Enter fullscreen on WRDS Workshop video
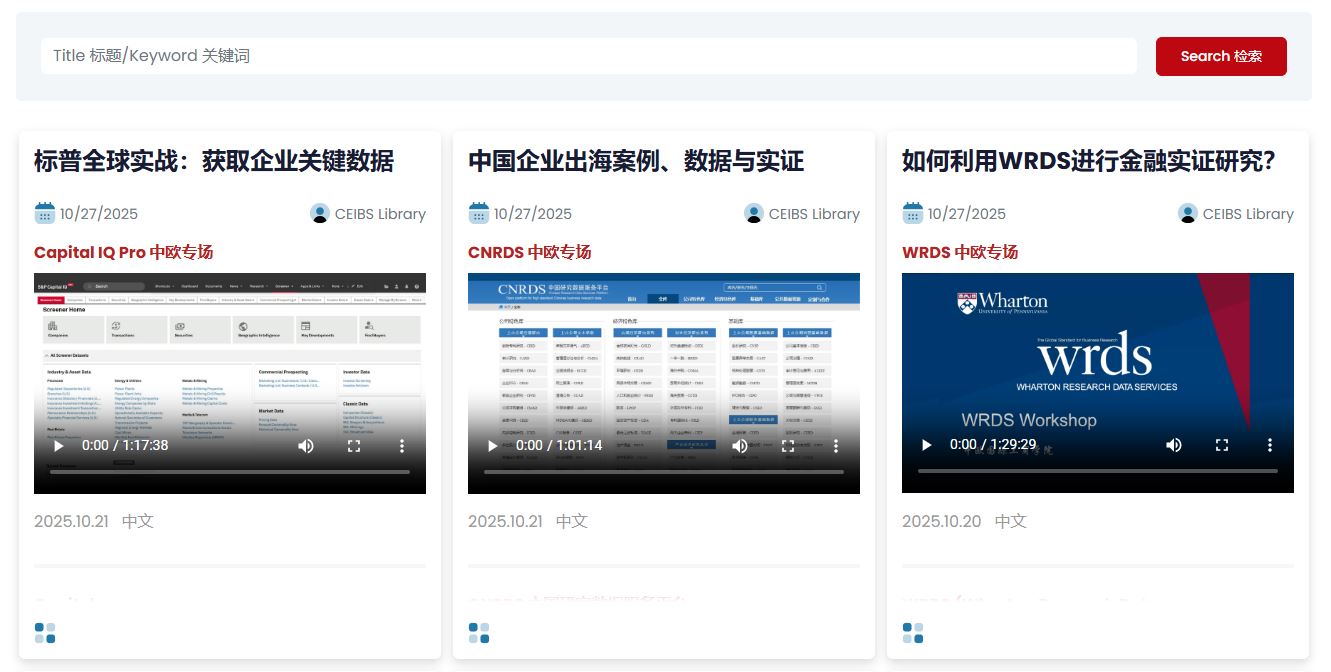This screenshot has height=672, width=1331. 1222,445
